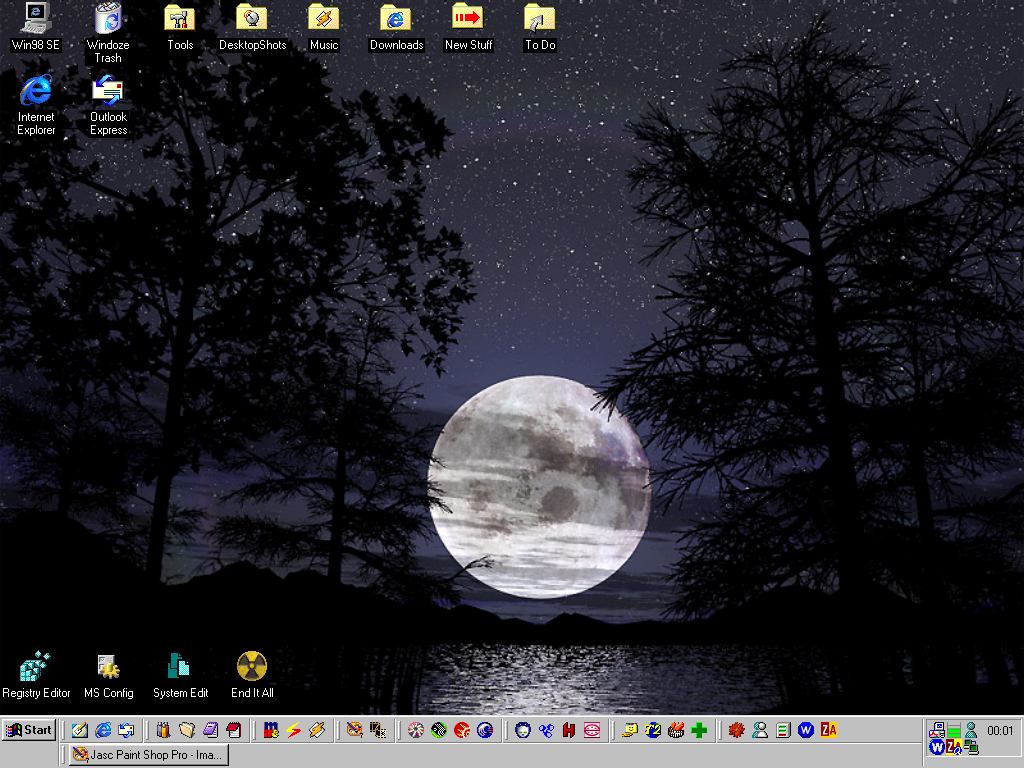Click the system tray clock
1024x768 pixels.
(x=1000, y=731)
